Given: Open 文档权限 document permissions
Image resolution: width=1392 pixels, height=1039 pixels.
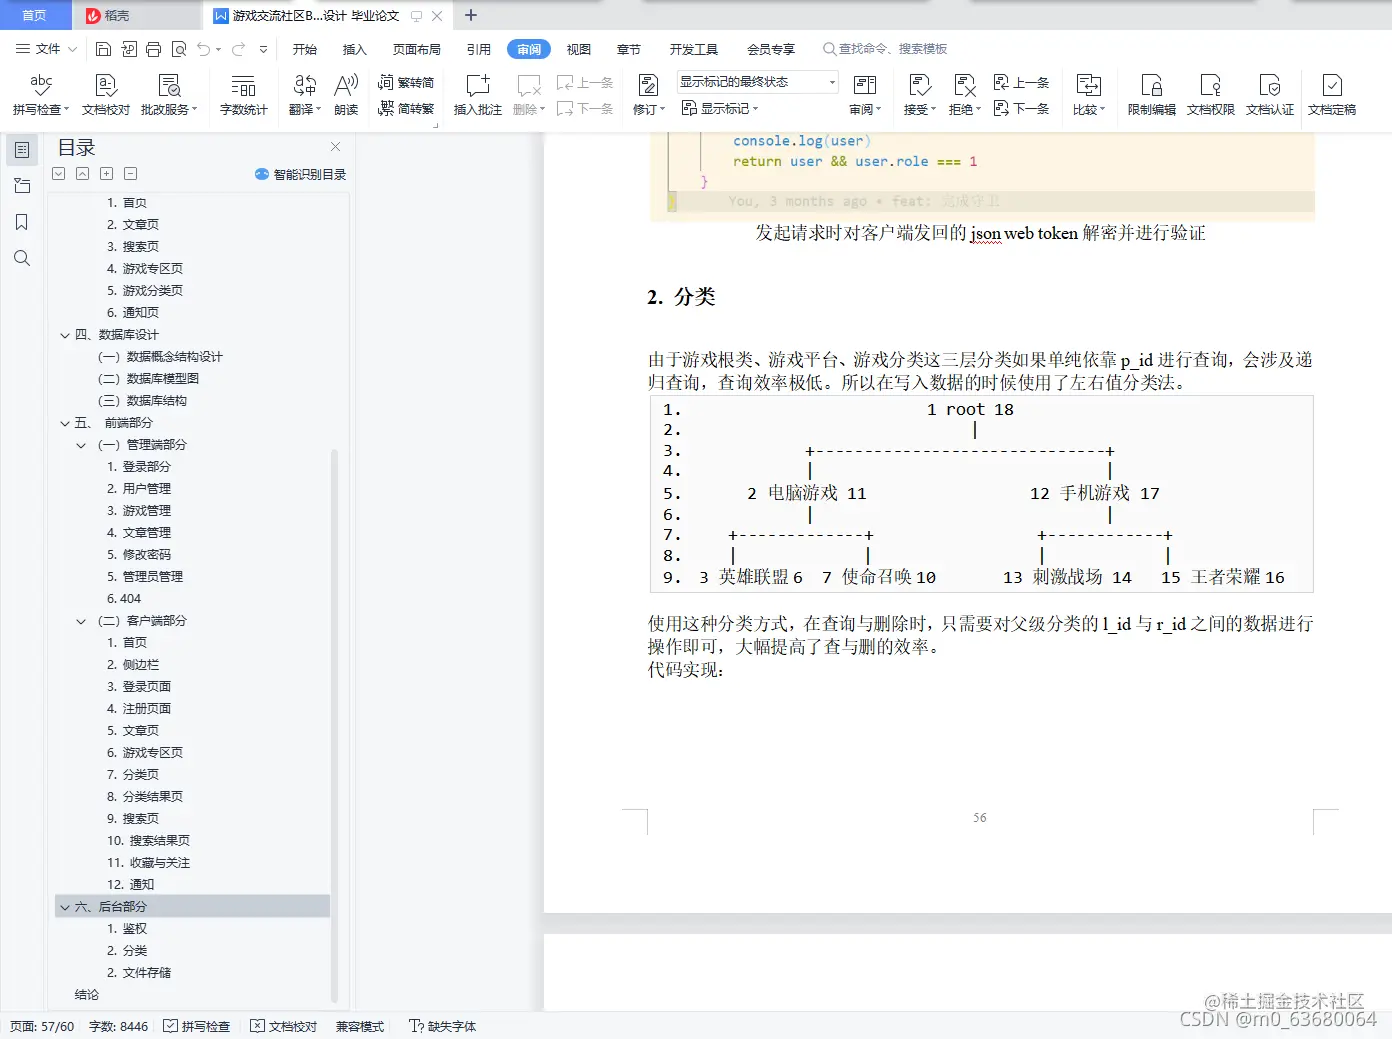Looking at the screenshot, I should [x=1211, y=95].
